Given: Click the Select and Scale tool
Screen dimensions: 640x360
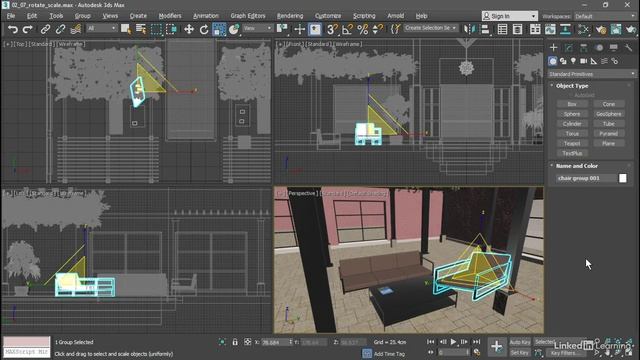Looking at the screenshot, I should 219,29.
